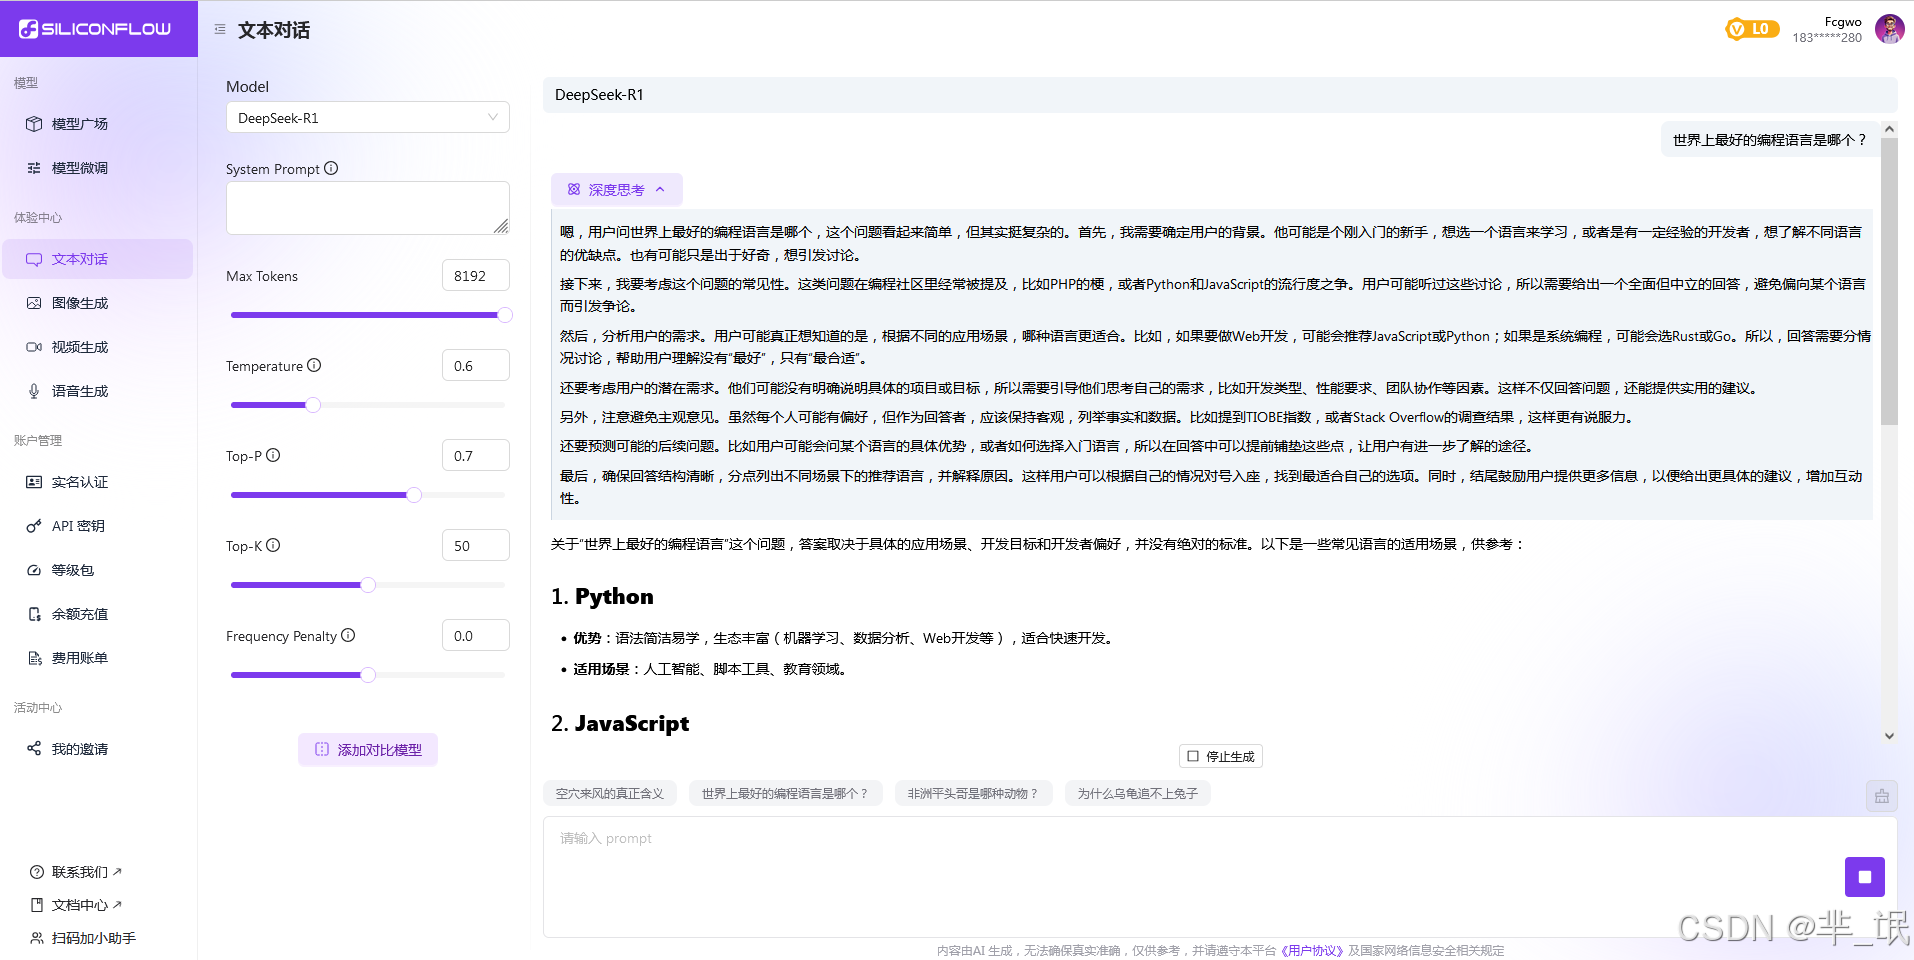Image resolution: width=1914 pixels, height=960 pixels.
Task: Click Frequency Penalty value field
Action: [476, 636]
